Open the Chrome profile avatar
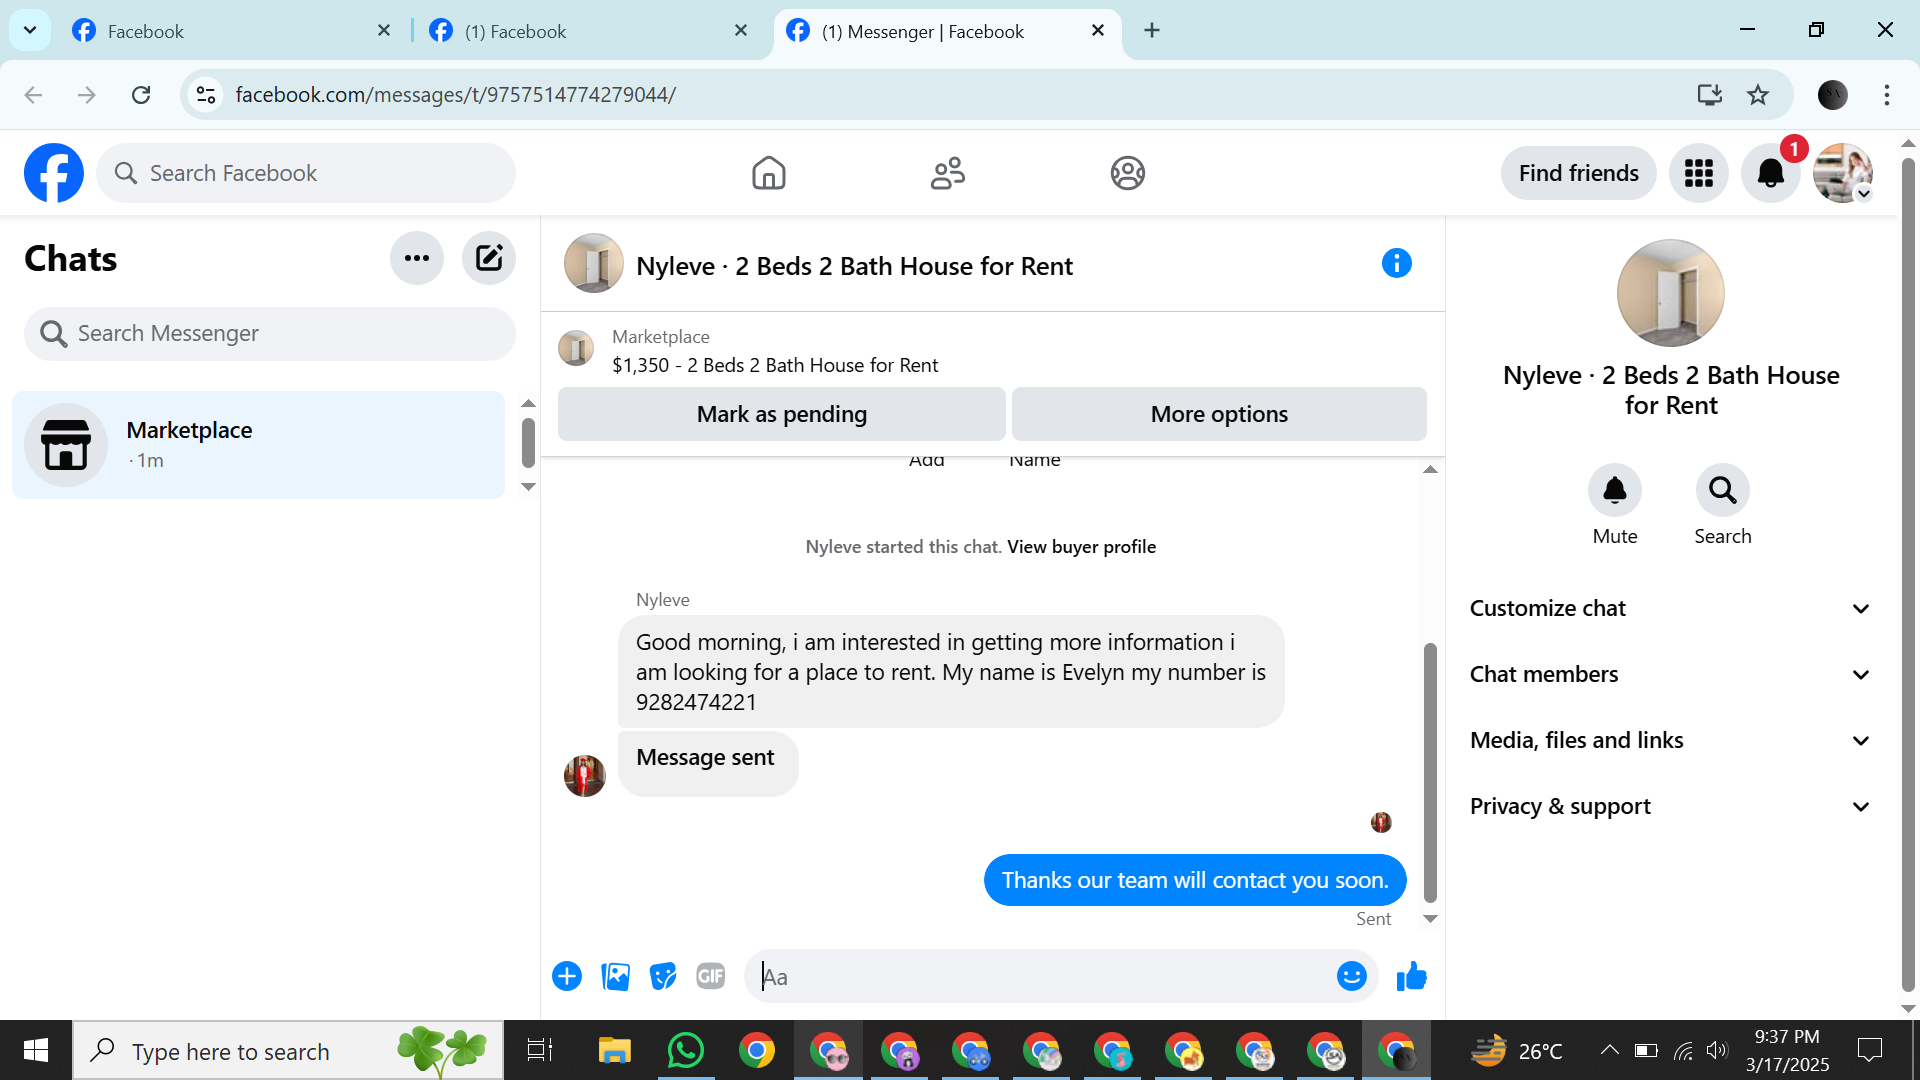The width and height of the screenshot is (1920, 1080). (1832, 95)
